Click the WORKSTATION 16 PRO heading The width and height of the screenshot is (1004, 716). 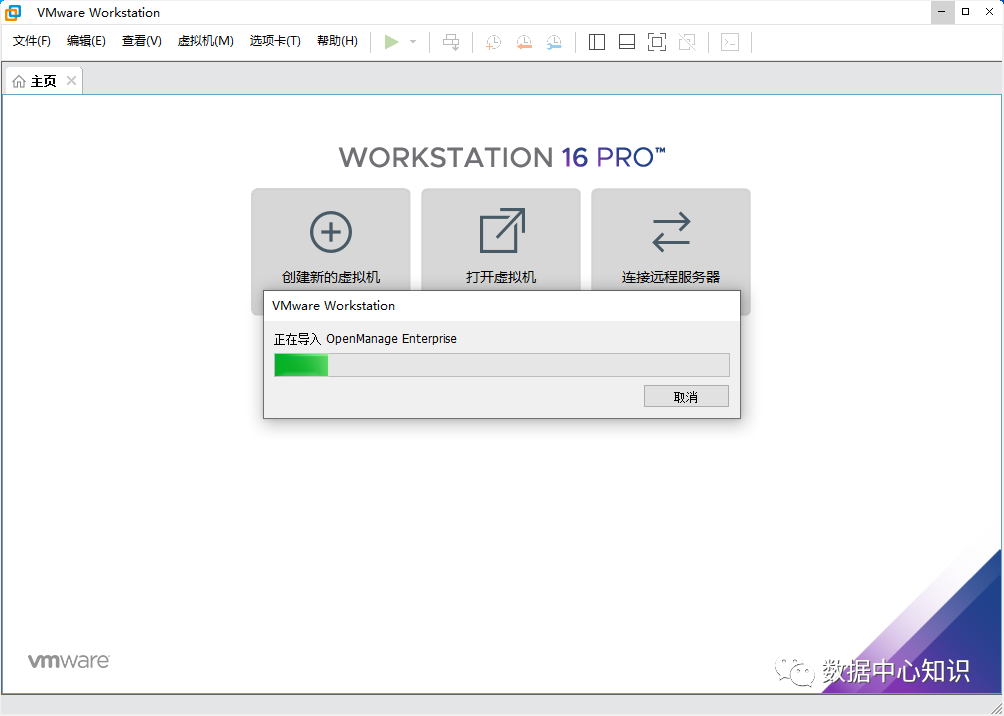click(x=502, y=158)
